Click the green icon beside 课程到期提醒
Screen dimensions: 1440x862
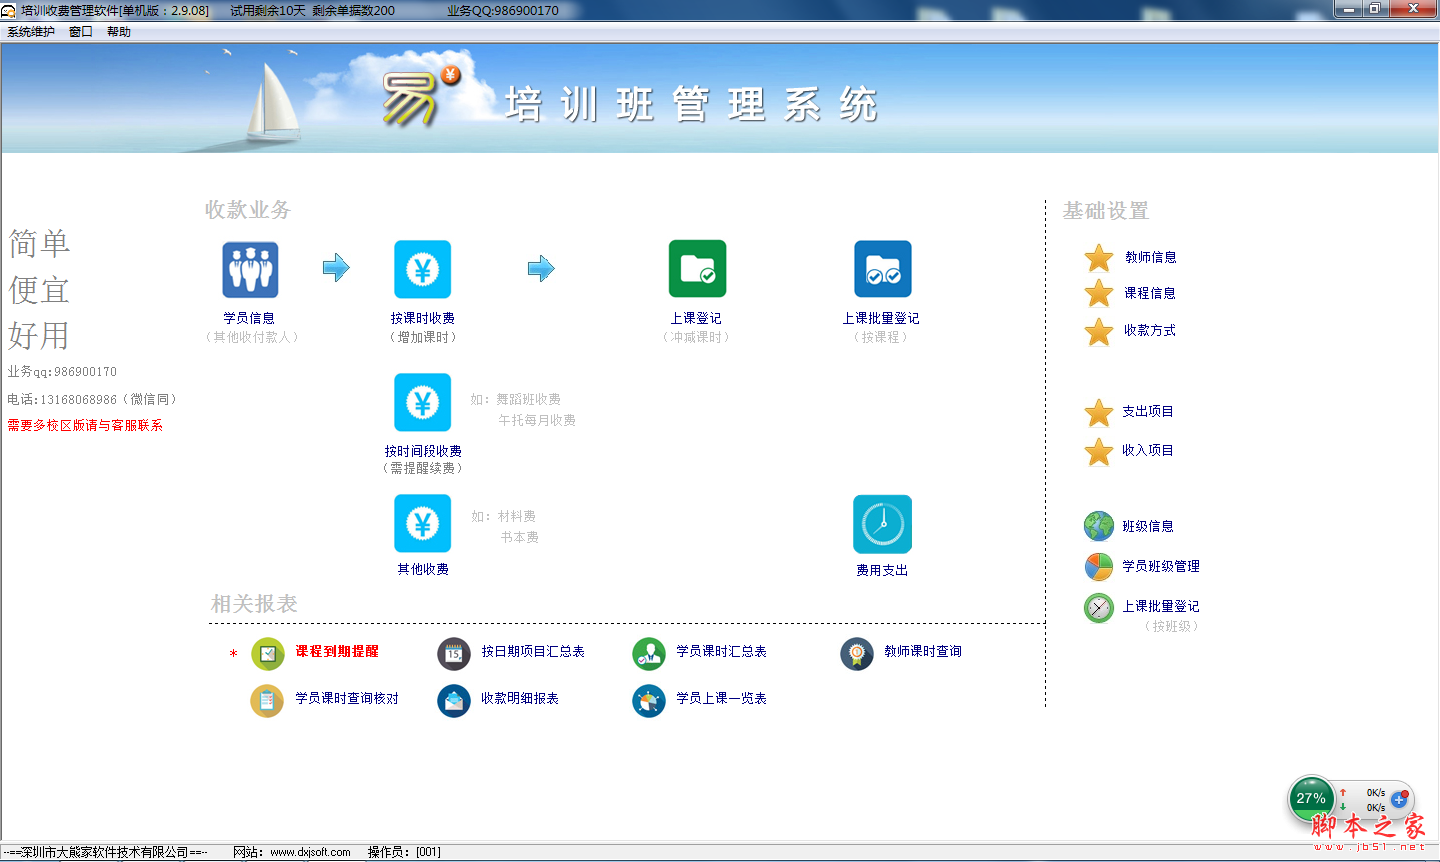click(x=267, y=654)
